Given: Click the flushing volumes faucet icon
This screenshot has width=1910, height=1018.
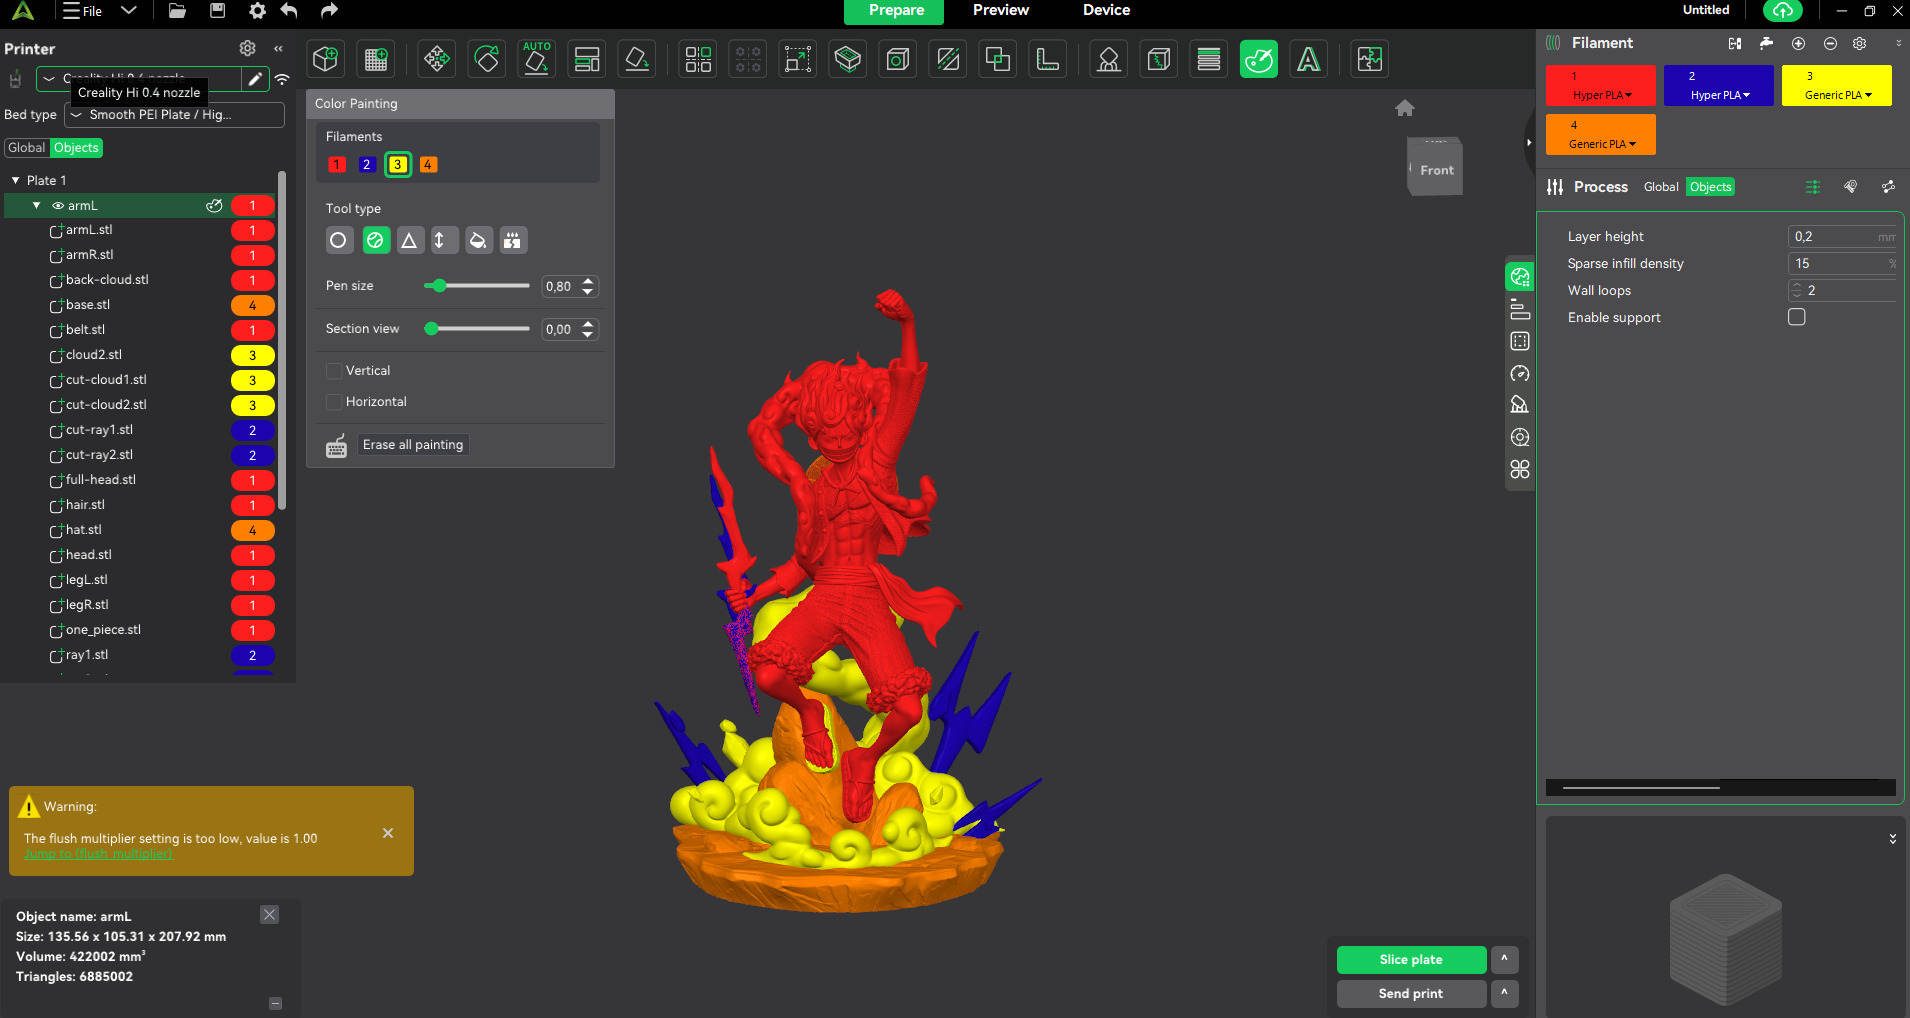Looking at the screenshot, I should click(1766, 43).
